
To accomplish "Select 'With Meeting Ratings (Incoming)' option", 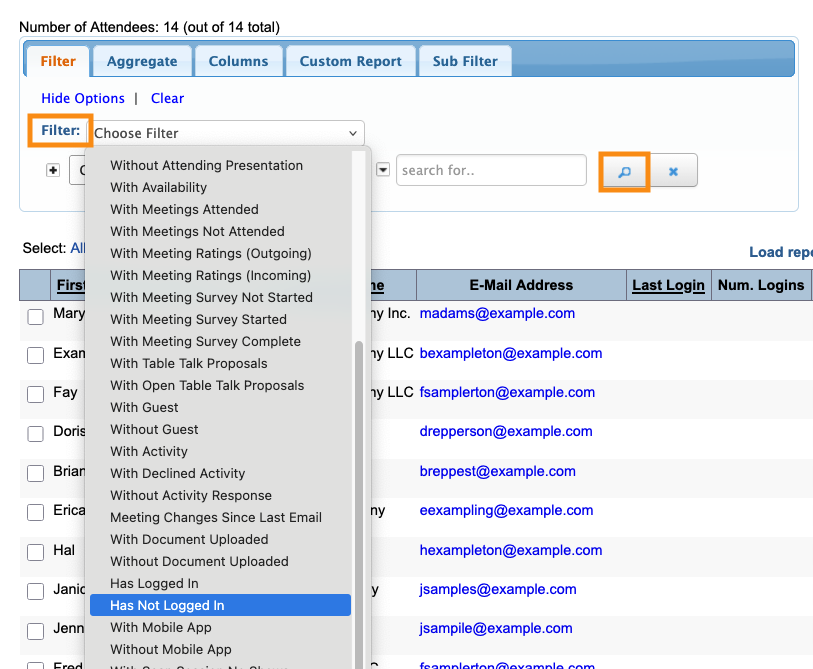I will click(220, 275).
